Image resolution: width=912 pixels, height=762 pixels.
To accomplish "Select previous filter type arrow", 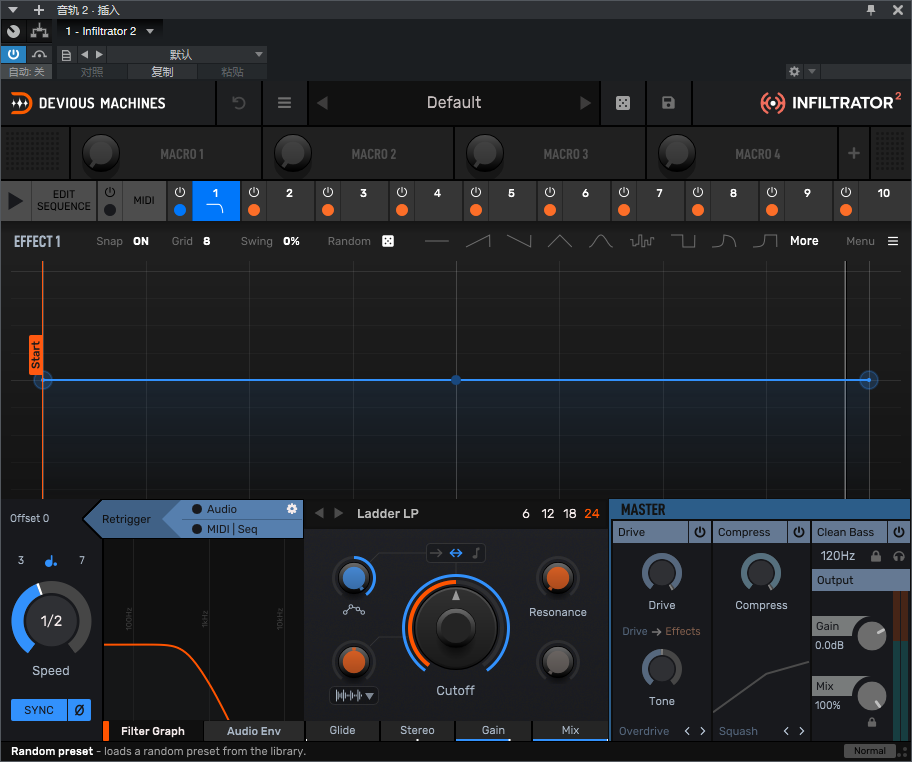I will (x=319, y=513).
